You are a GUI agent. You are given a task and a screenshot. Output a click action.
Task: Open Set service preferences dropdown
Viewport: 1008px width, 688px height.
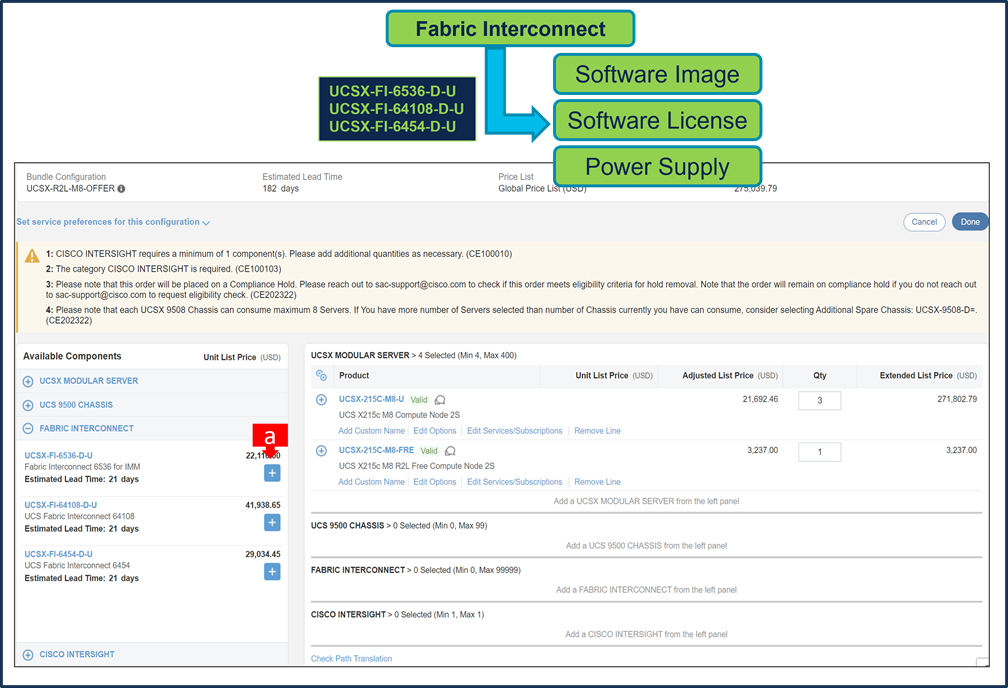(113, 222)
